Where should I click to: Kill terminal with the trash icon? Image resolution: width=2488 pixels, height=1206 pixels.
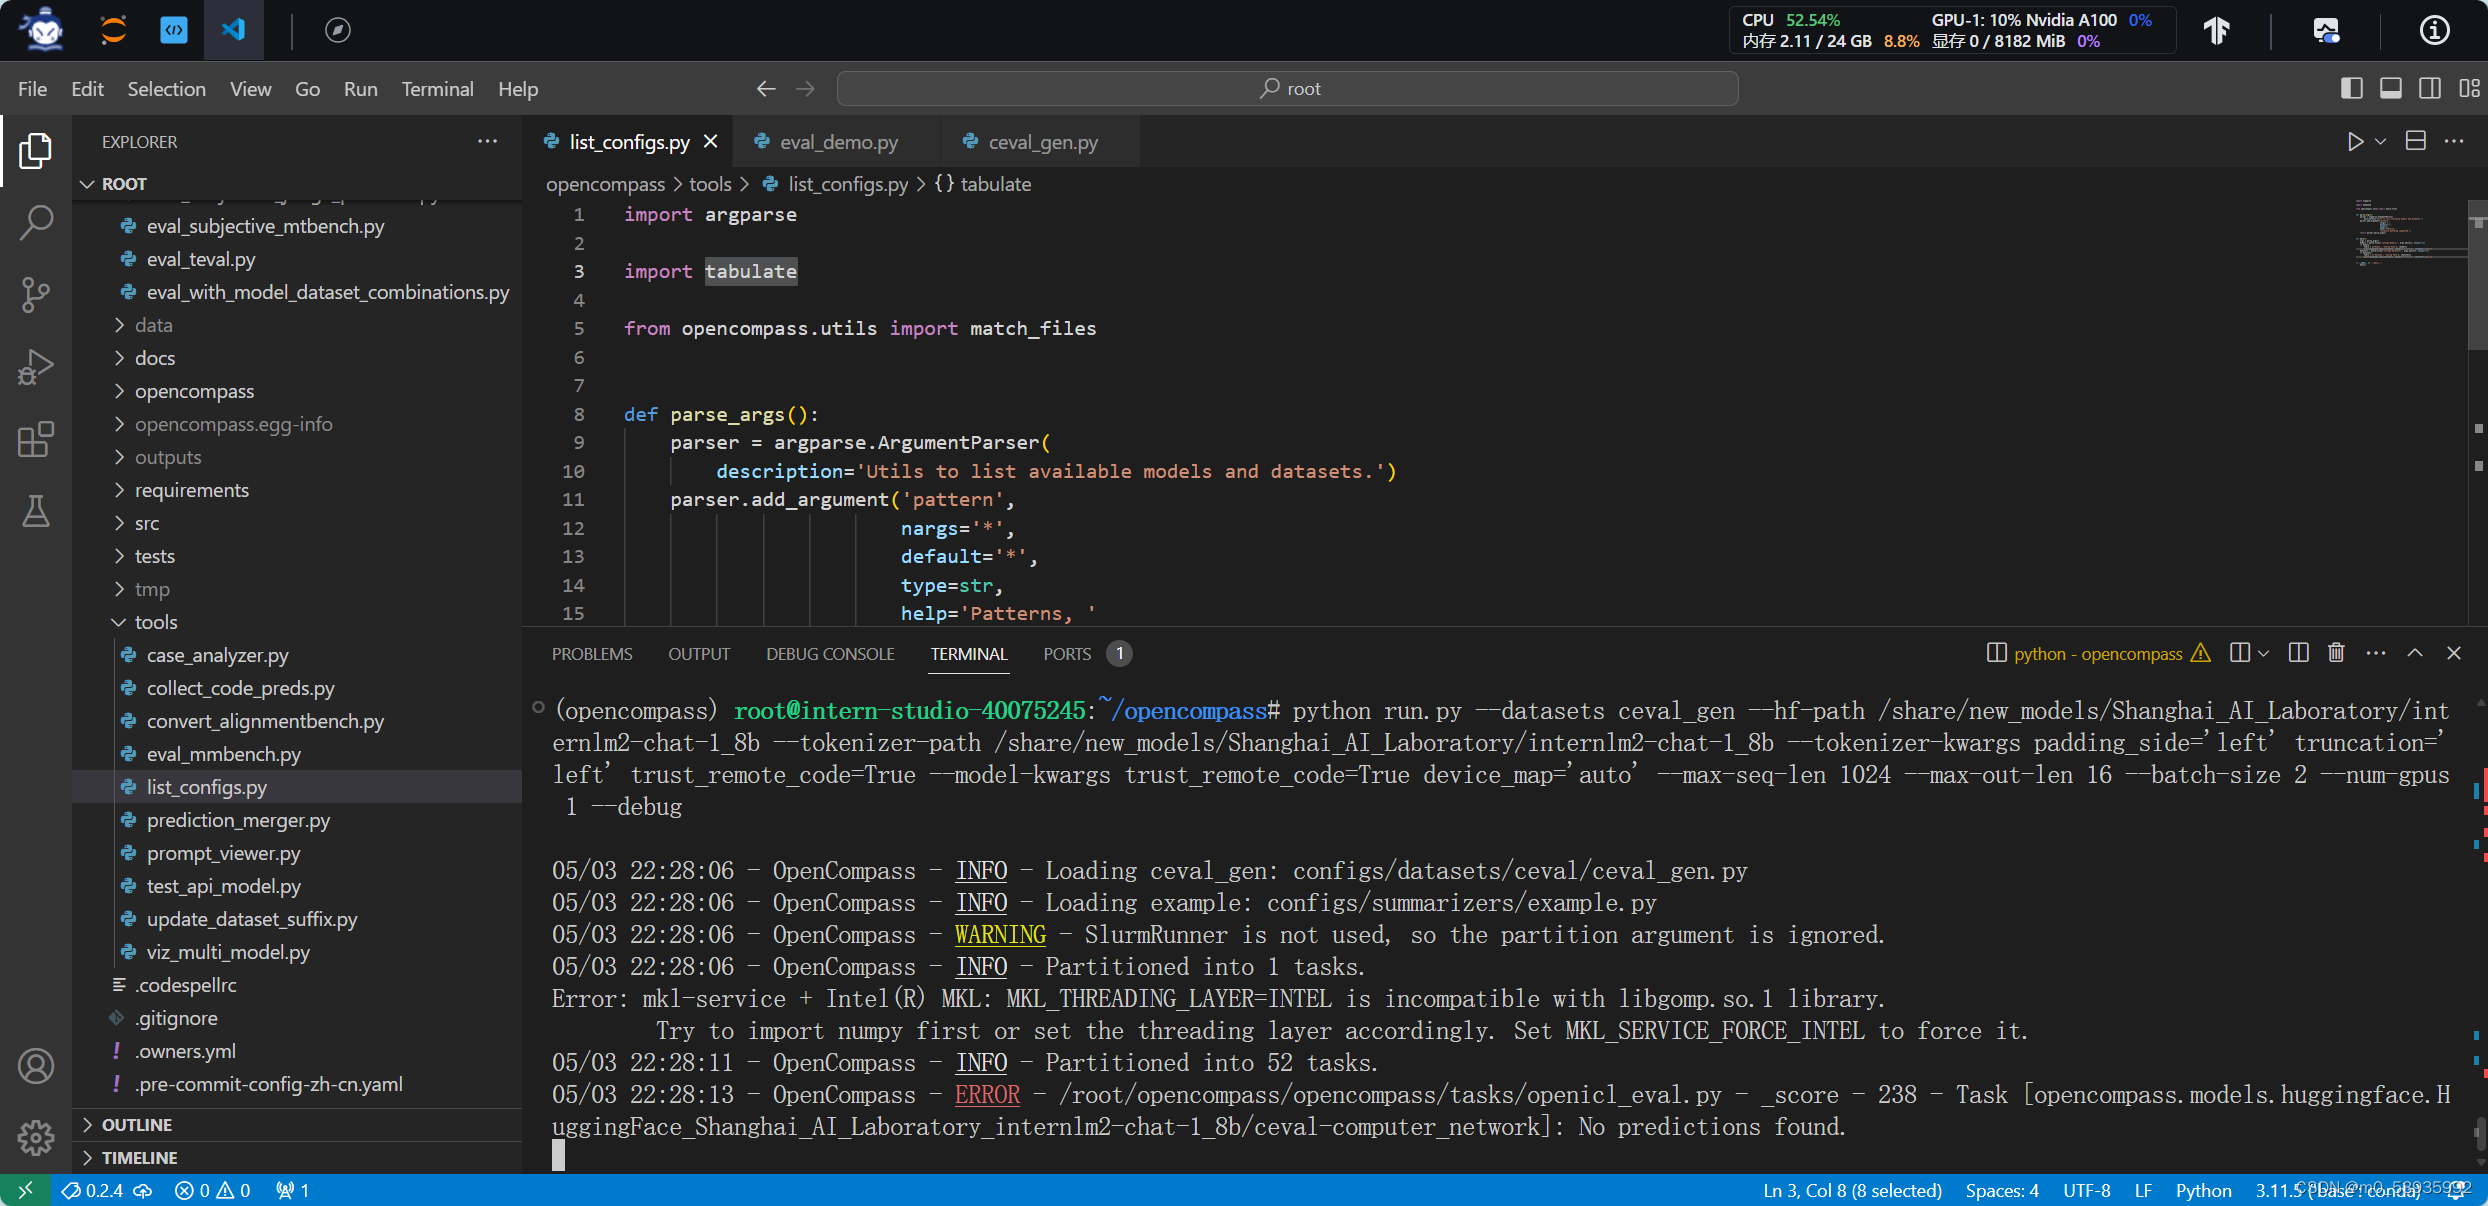click(2336, 653)
